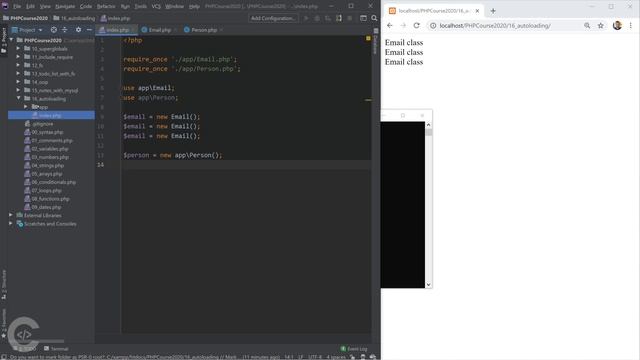
Task: Select 03_numbers.php in the tree
Action: 50,157
